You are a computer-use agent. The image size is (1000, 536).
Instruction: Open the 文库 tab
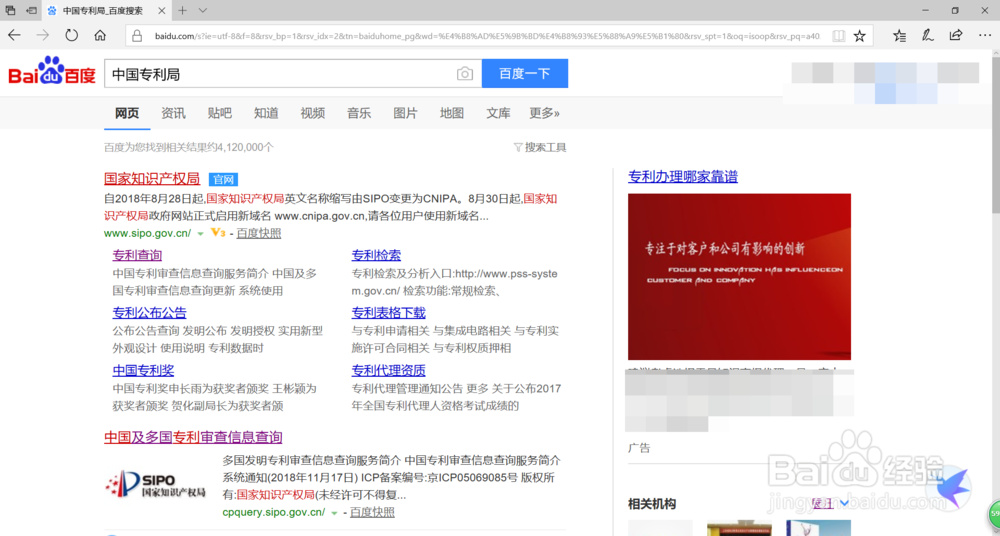click(x=498, y=113)
